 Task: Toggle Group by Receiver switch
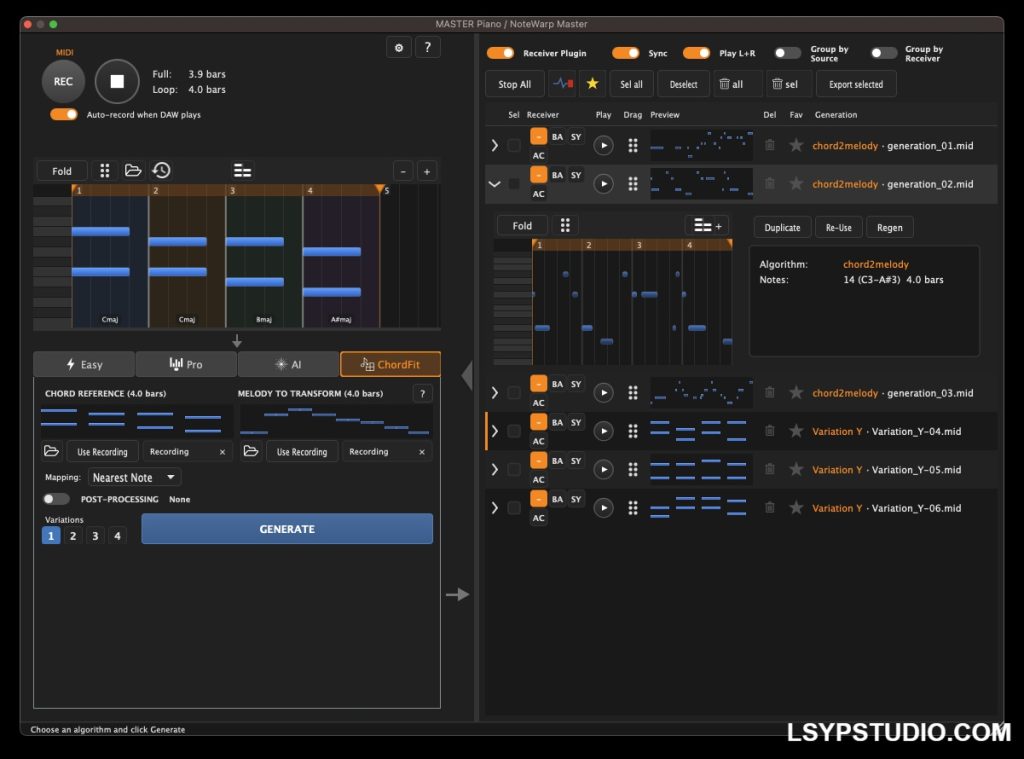884,53
